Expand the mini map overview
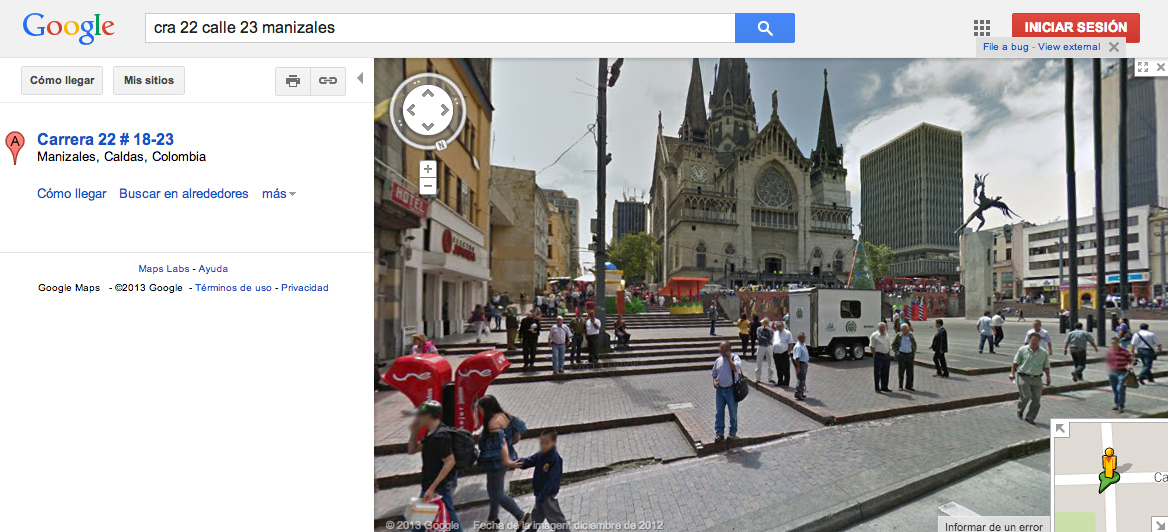The image size is (1168, 532). point(1062,429)
